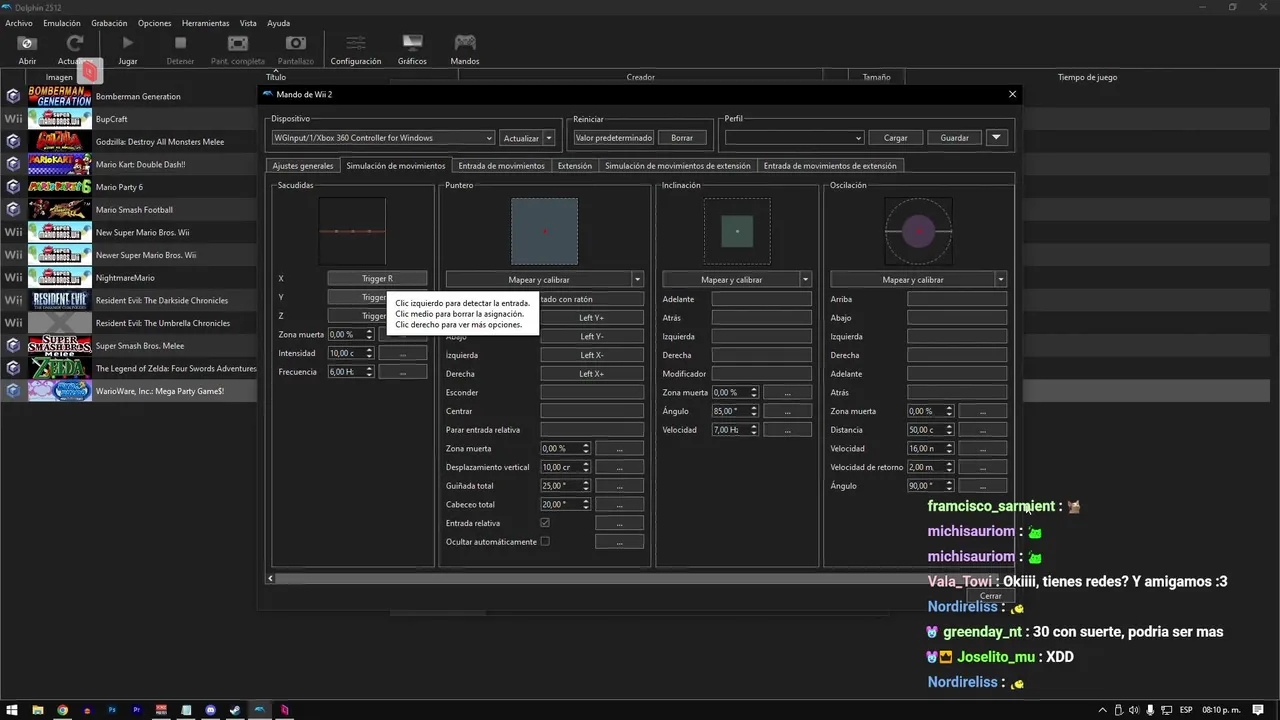Click the Actualizar button
The image size is (1280, 720).
coord(521,138)
